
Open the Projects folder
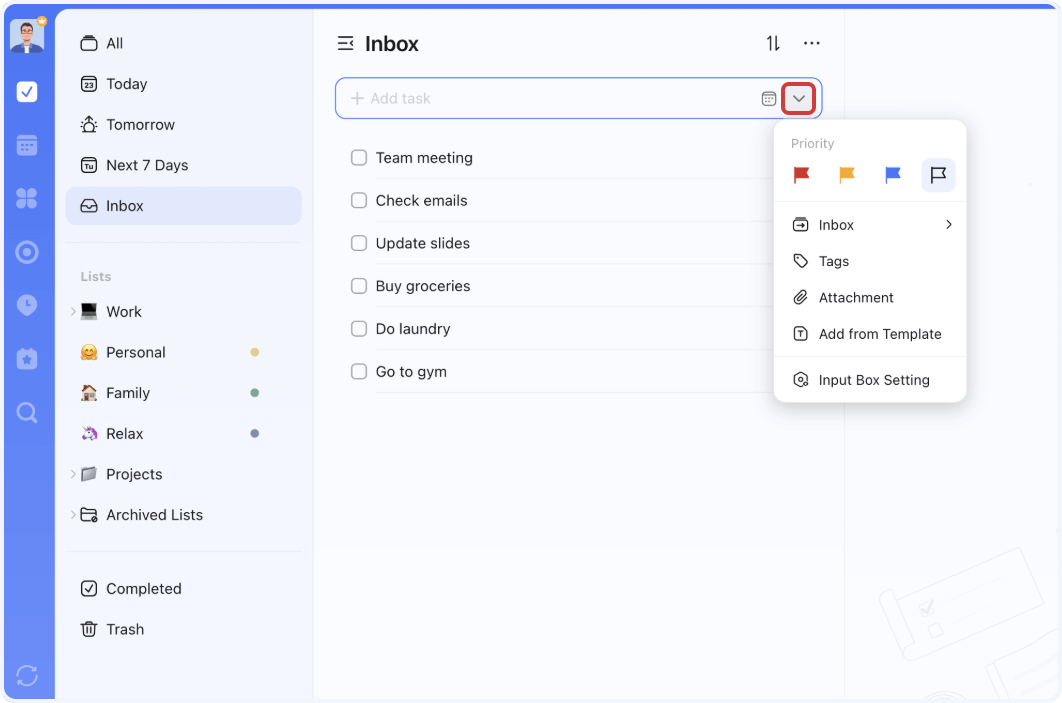(x=184, y=474)
